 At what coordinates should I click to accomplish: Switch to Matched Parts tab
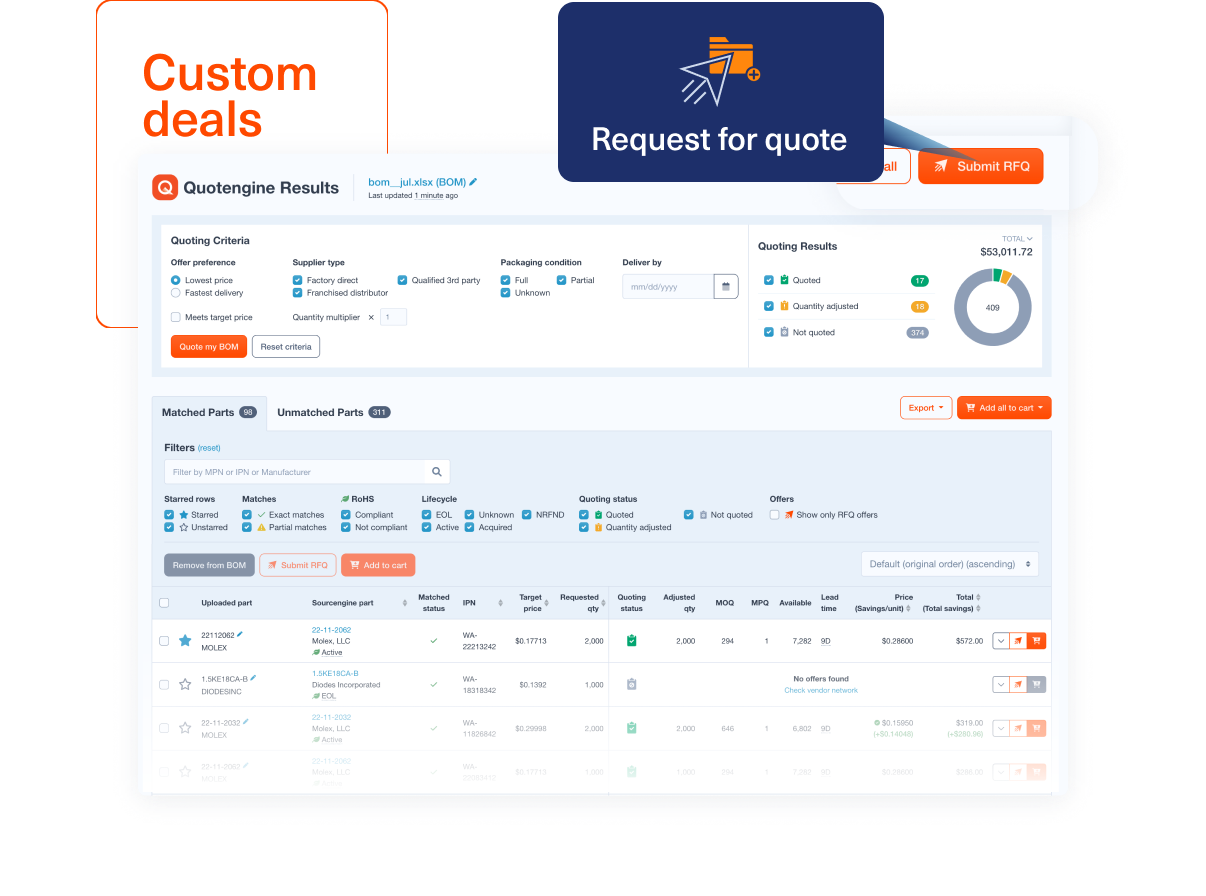(x=209, y=413)
